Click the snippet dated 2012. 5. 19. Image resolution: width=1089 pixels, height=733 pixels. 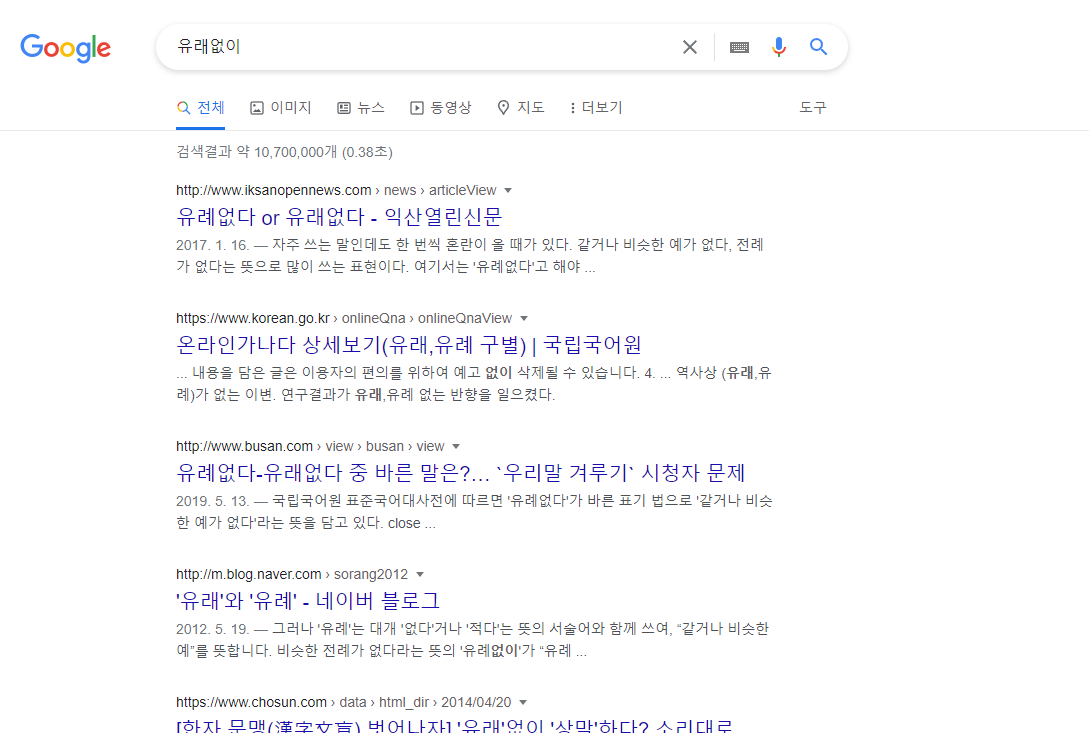472,640
